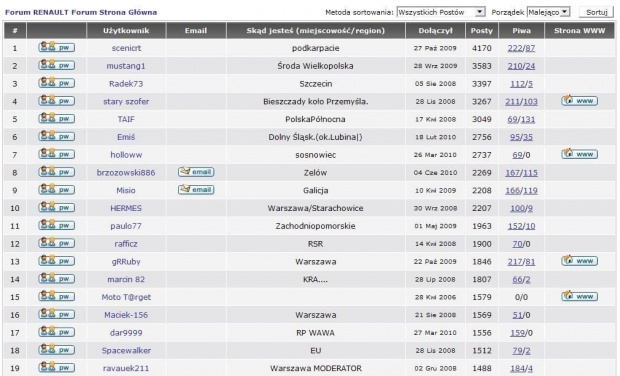Image resolution: width=620 pixels, height=376 pixels.
Task: Open stary szofer's www website icon
Action: (x=579, y=101)
